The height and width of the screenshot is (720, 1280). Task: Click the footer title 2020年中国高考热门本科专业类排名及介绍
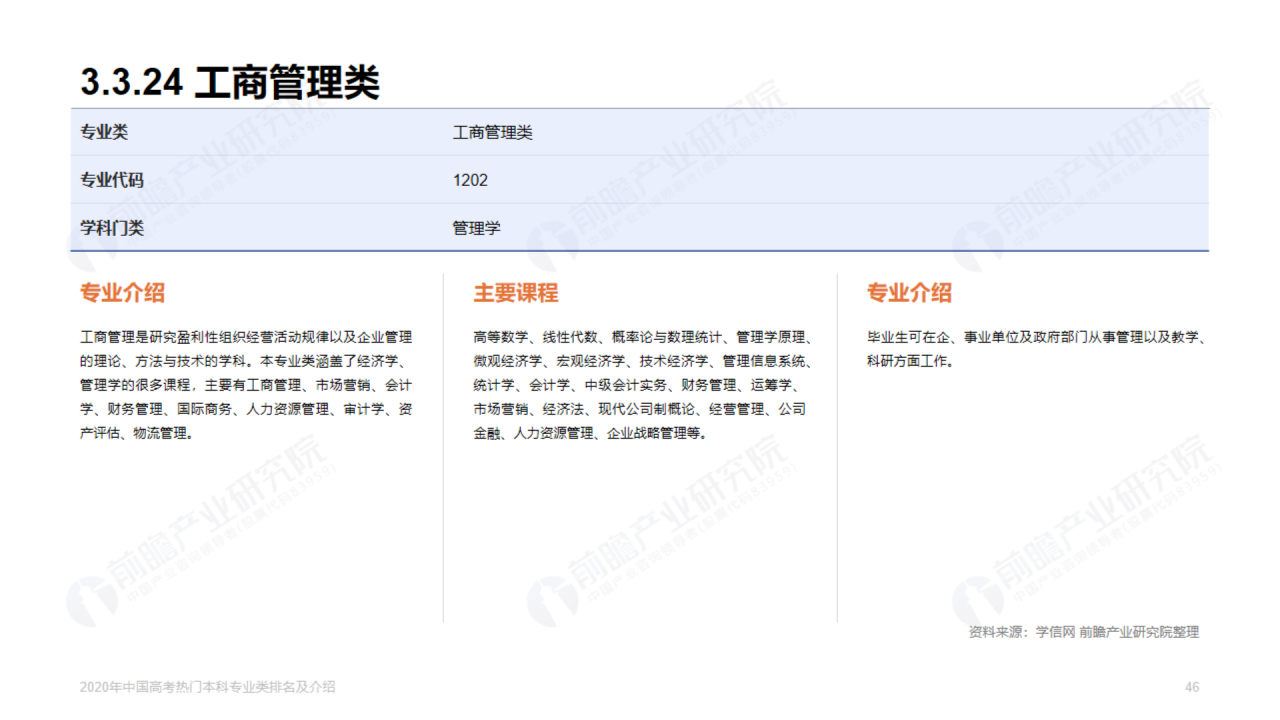point(208,687)
